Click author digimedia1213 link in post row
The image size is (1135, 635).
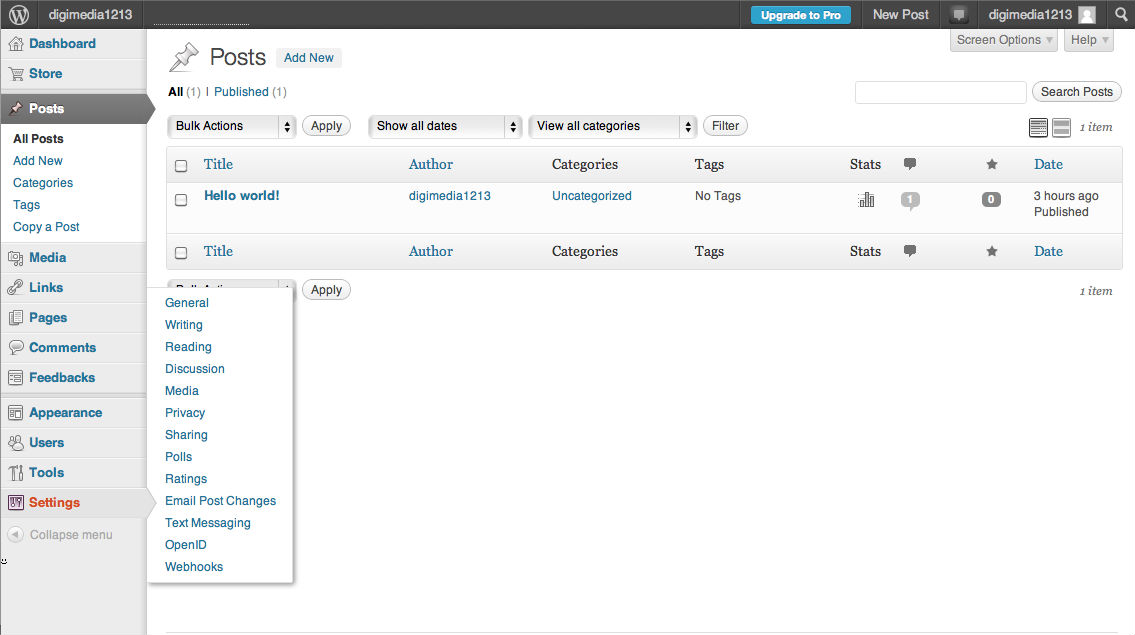coord(450,196)
